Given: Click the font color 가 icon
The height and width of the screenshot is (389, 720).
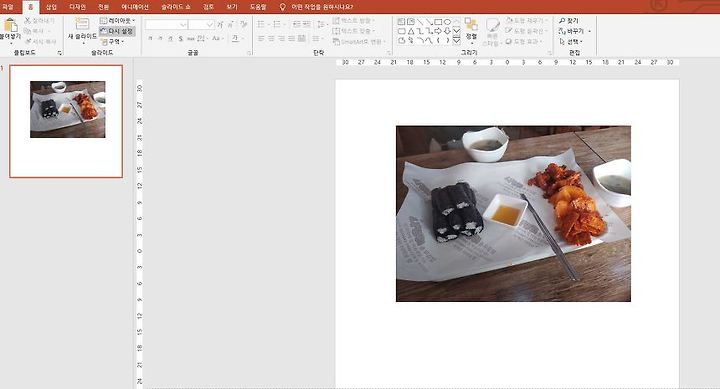Looking at the screenshot, I should tap(235, 39).
